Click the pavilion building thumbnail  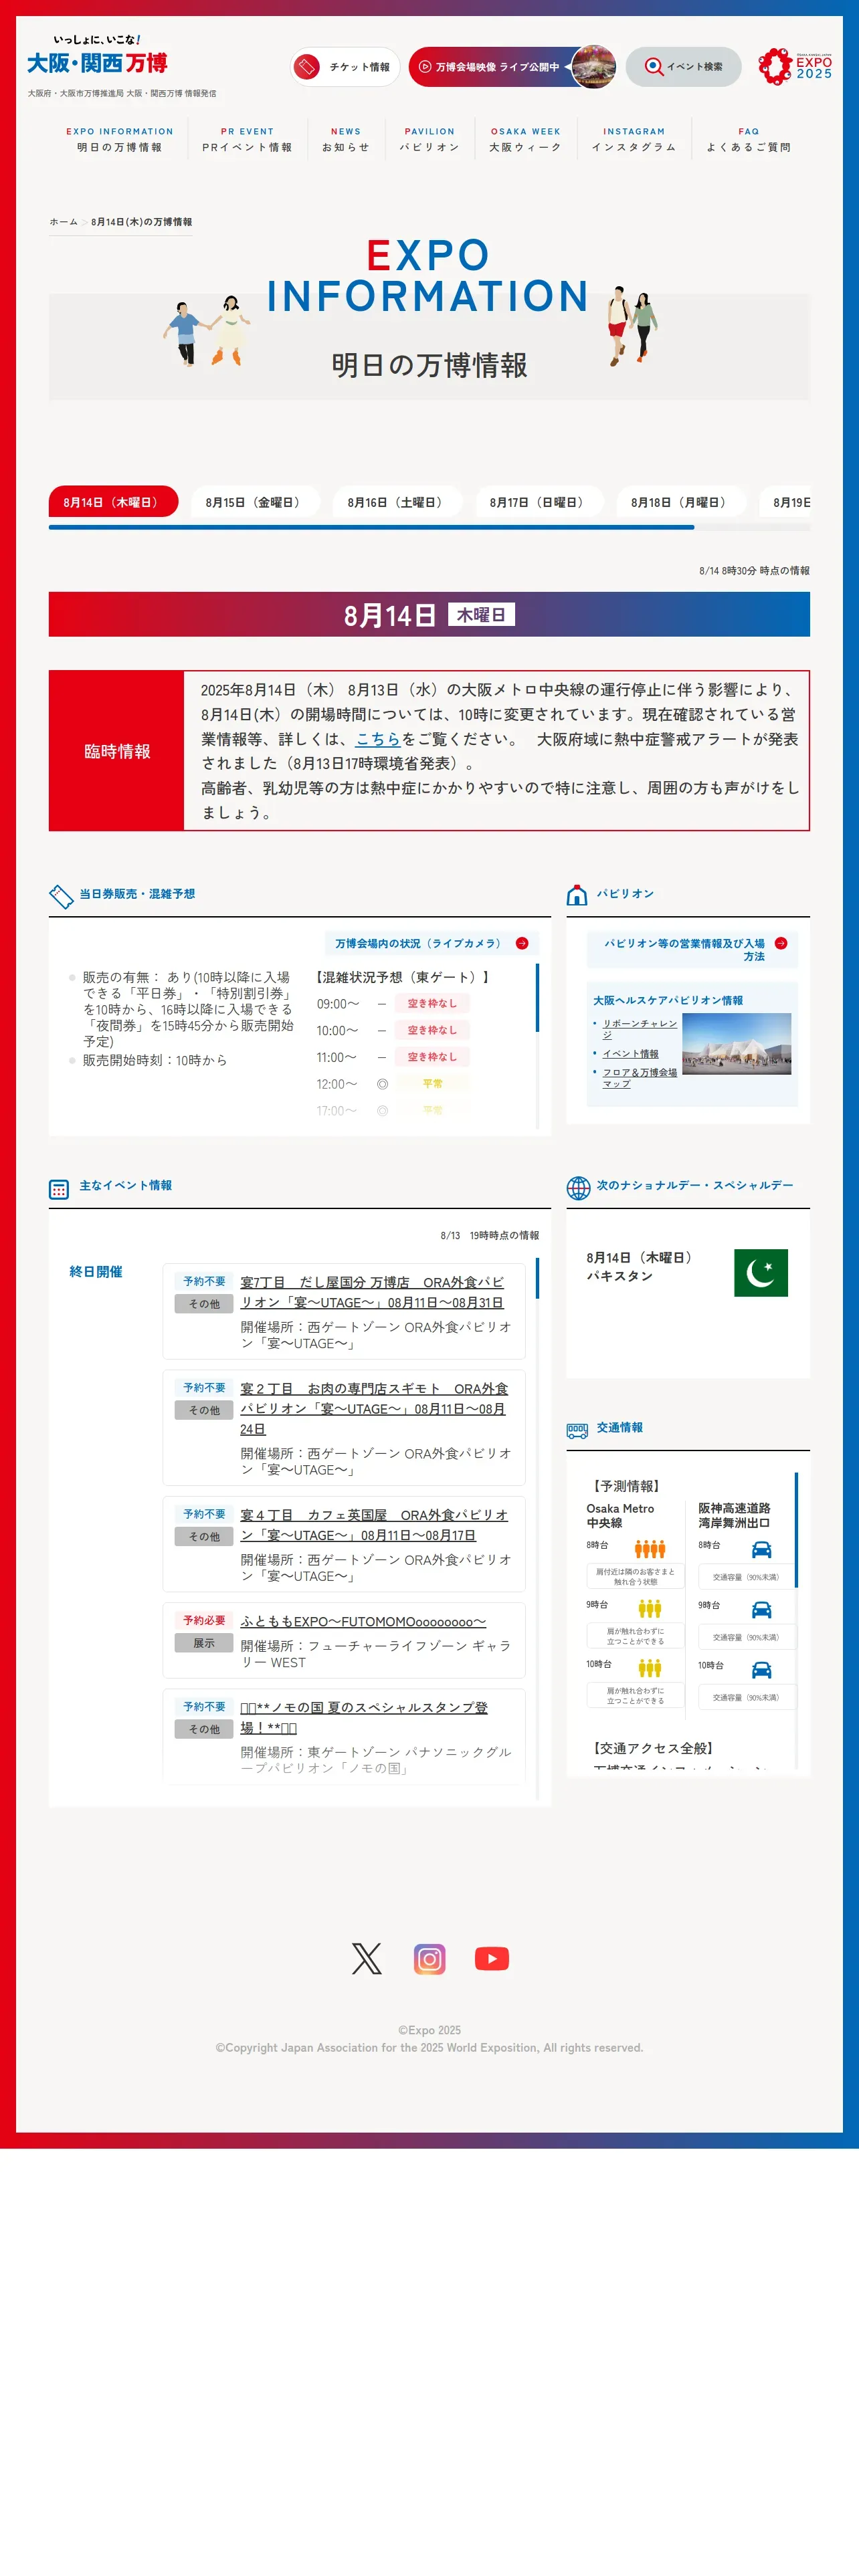coord(736,1044)
